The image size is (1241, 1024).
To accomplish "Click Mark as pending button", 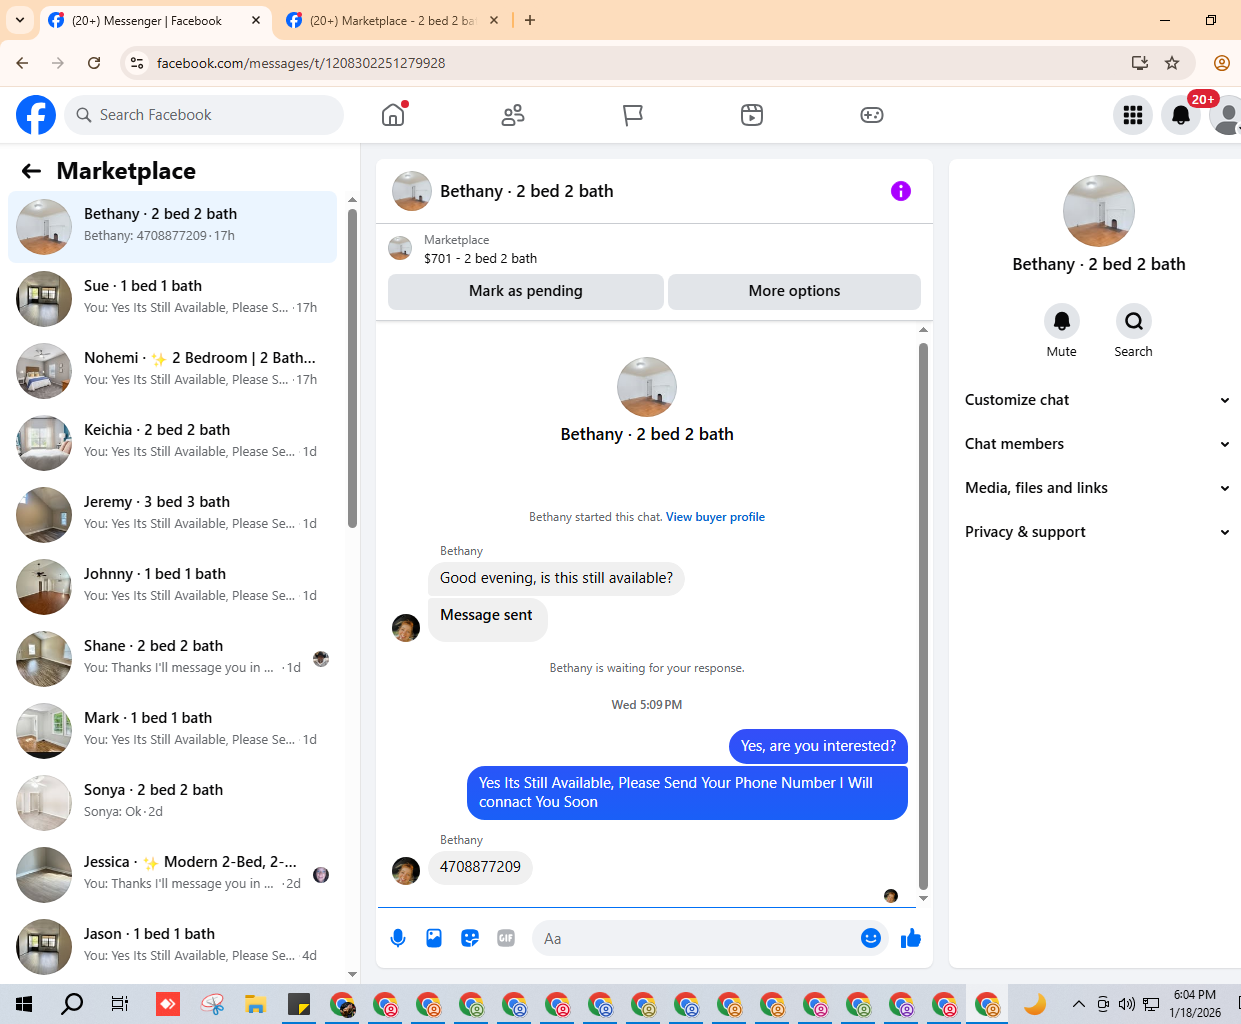I will tap(526, 291).
